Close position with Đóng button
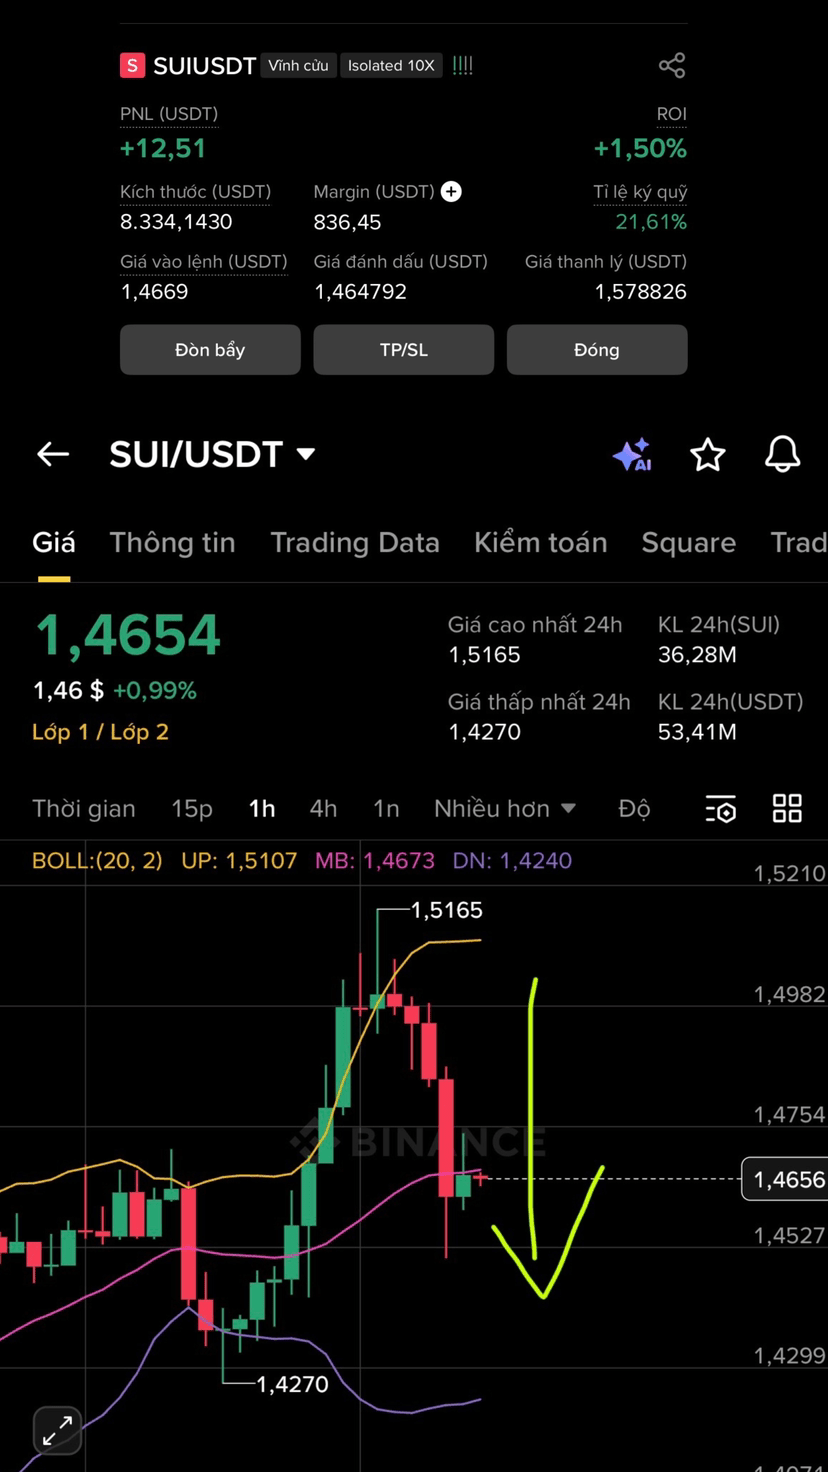The height and width of the screenshot is (1472, 828). (597, 349)
